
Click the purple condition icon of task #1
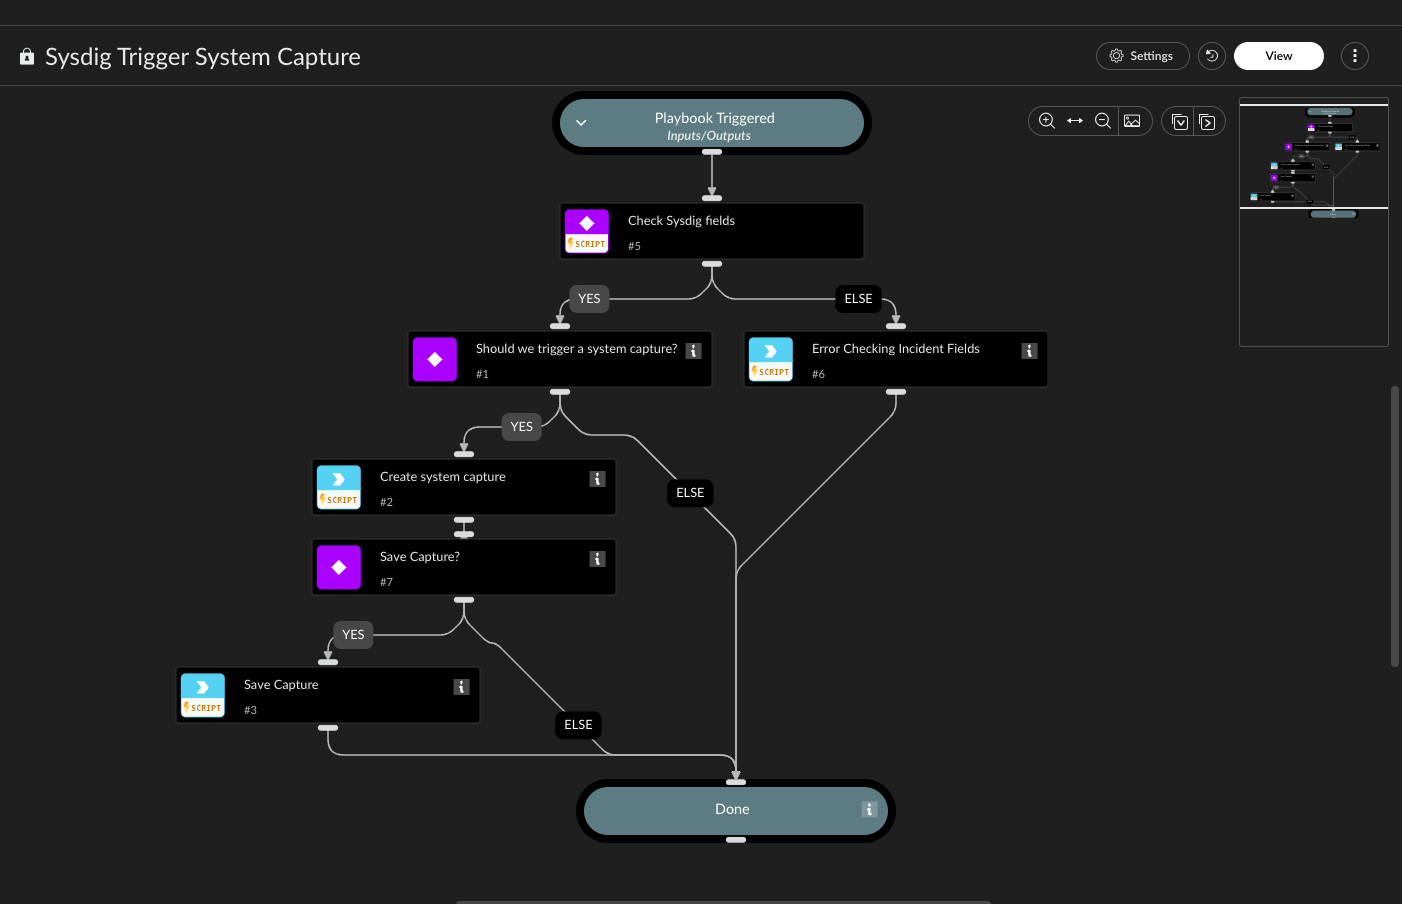click(435, 359)
